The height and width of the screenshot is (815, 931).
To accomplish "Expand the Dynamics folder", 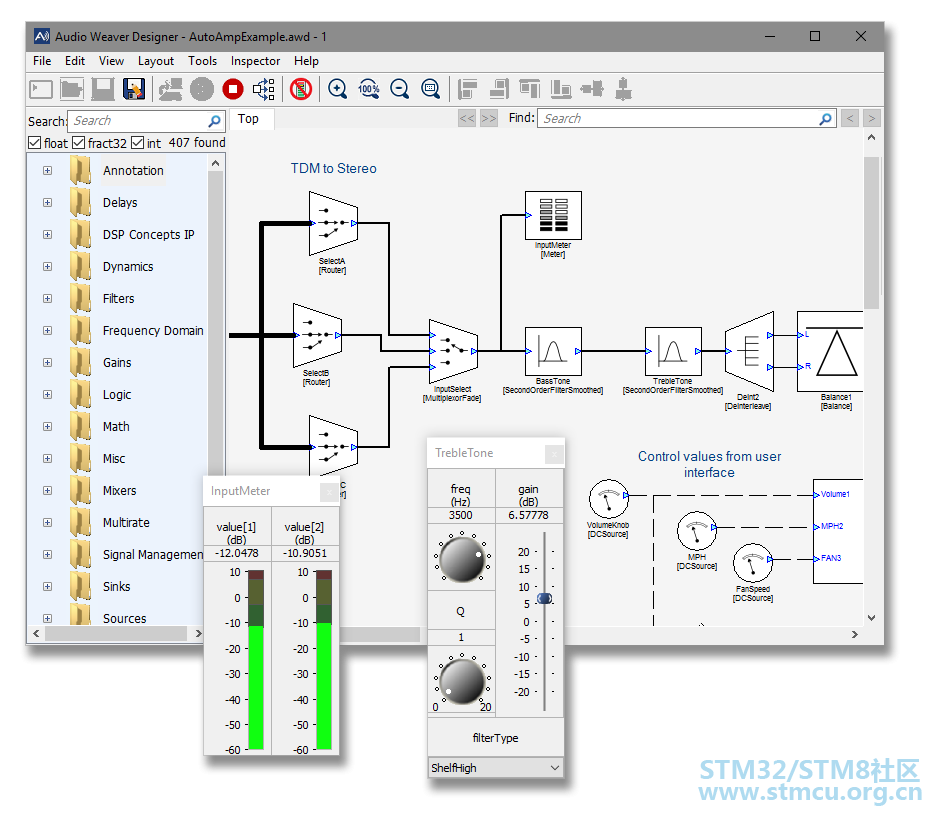I will (x=48, y=267).
